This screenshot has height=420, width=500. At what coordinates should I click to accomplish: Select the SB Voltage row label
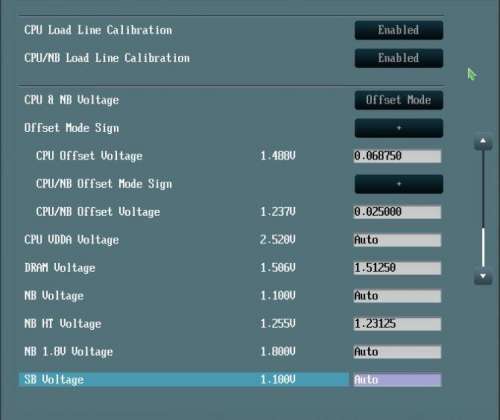(54, 380)
